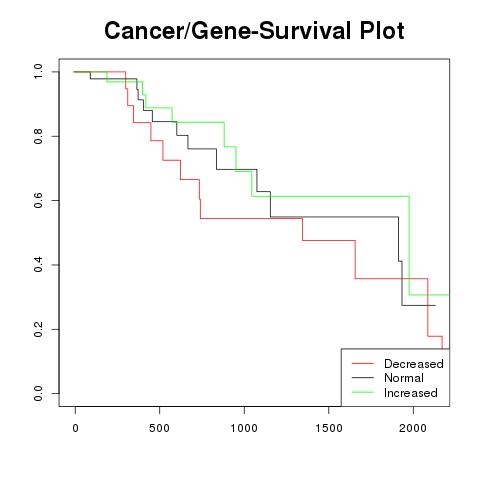Select the Decreased legend label
The image size is (480, 480).
point(413,364)
